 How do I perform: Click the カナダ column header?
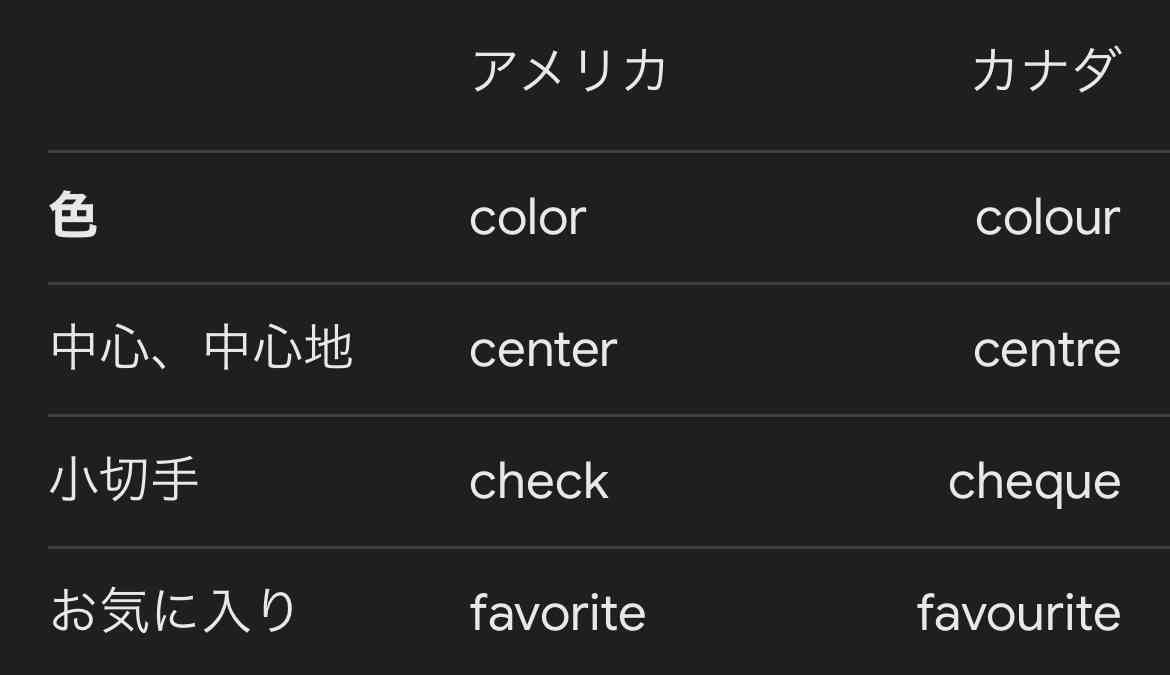[x=1046, y=70]
